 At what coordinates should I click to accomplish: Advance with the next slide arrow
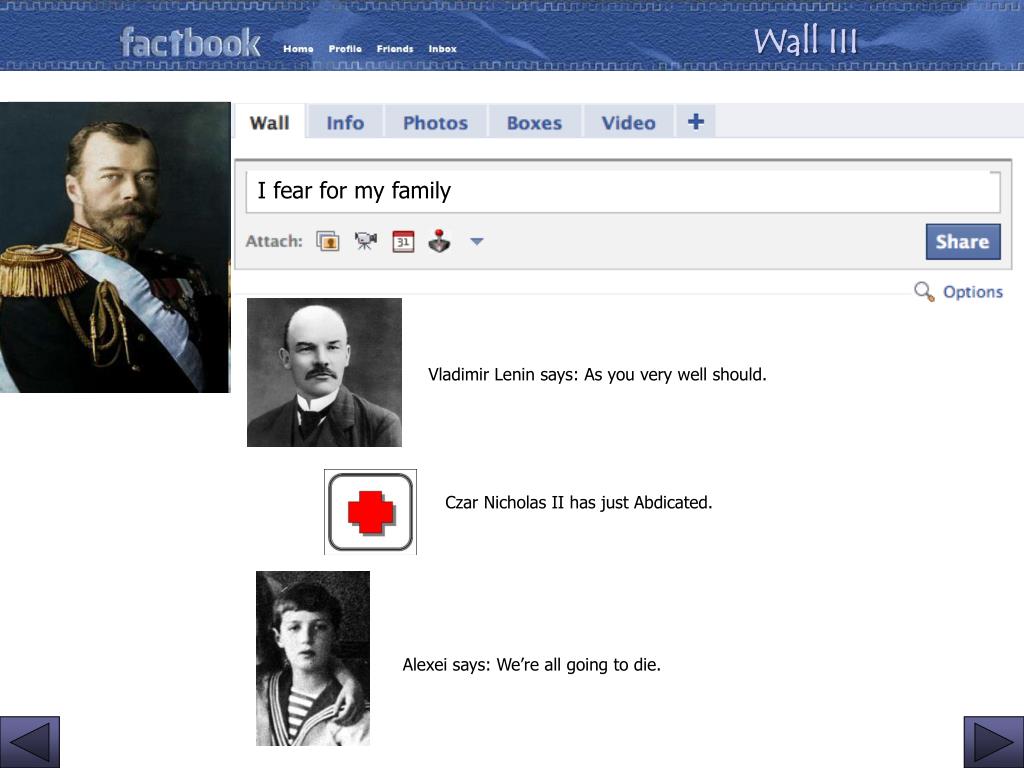pyautogui.click(x=993, y=742)
